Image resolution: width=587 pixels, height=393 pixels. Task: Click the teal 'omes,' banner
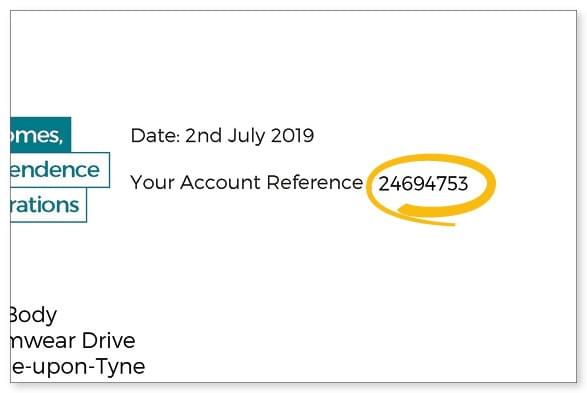pos(40,135)
